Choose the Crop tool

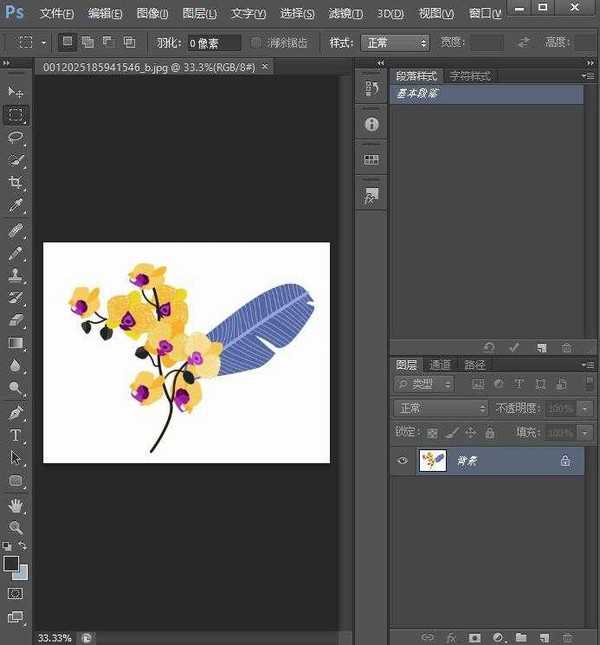16,183
